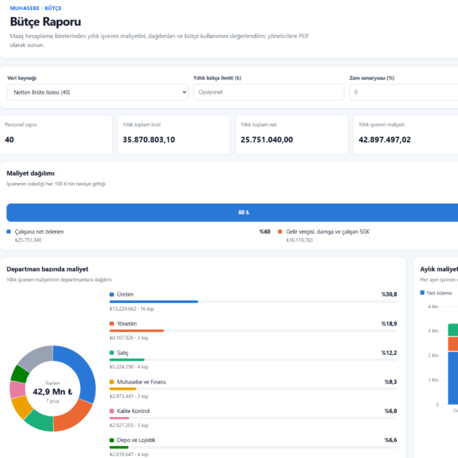
Task: Click the %9,3 percentage
Action: click(390, 382)
